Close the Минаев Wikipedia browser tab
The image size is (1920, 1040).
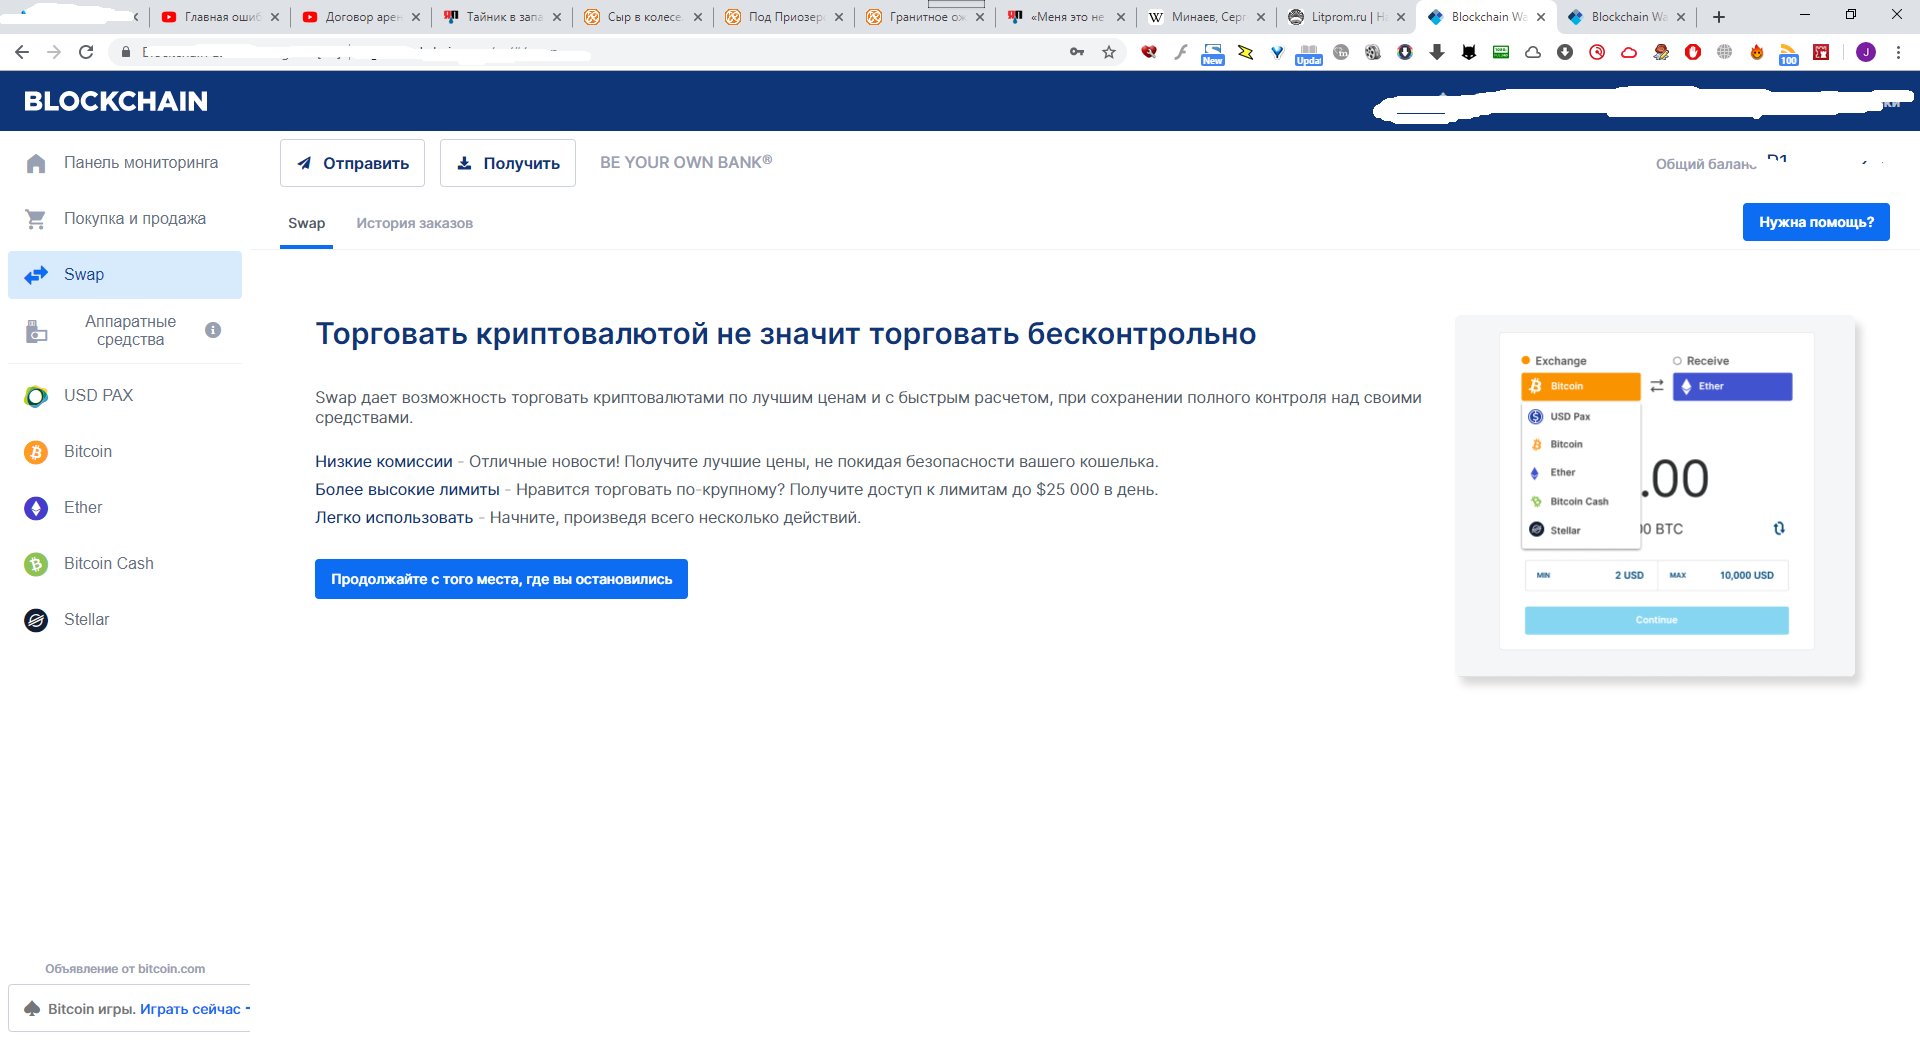[1260, 17]
